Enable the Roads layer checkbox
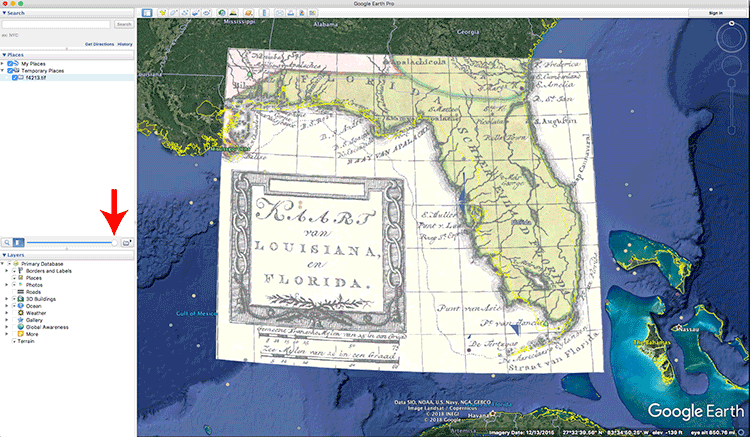750x437 pixels. coord(14,292)
